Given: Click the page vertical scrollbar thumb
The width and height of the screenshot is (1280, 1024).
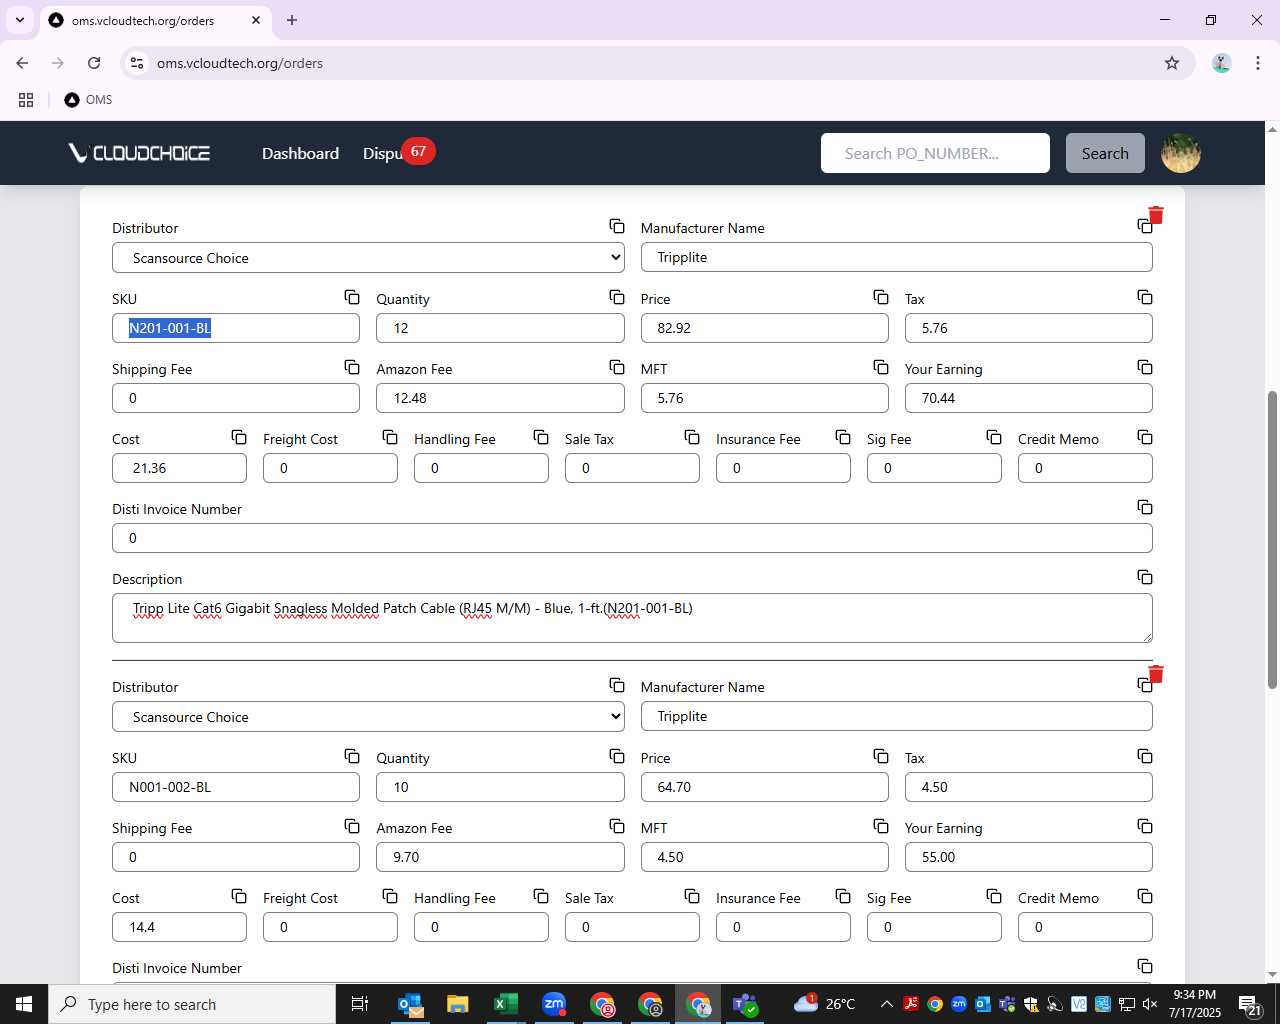Looking at the screenshot, I should click(1272, 540).
